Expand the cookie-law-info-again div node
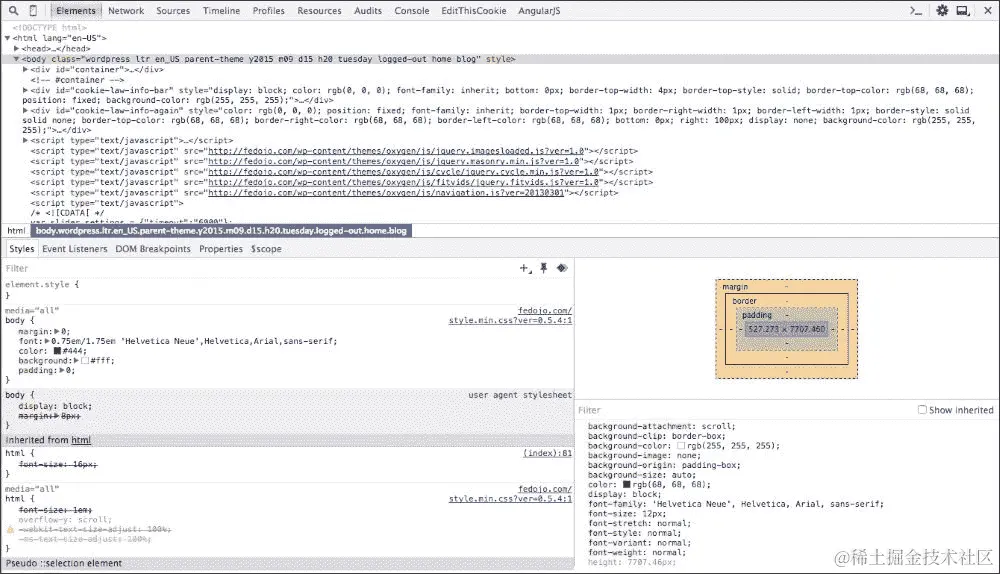The image size is (1000, 574). [x=26, y=110]
